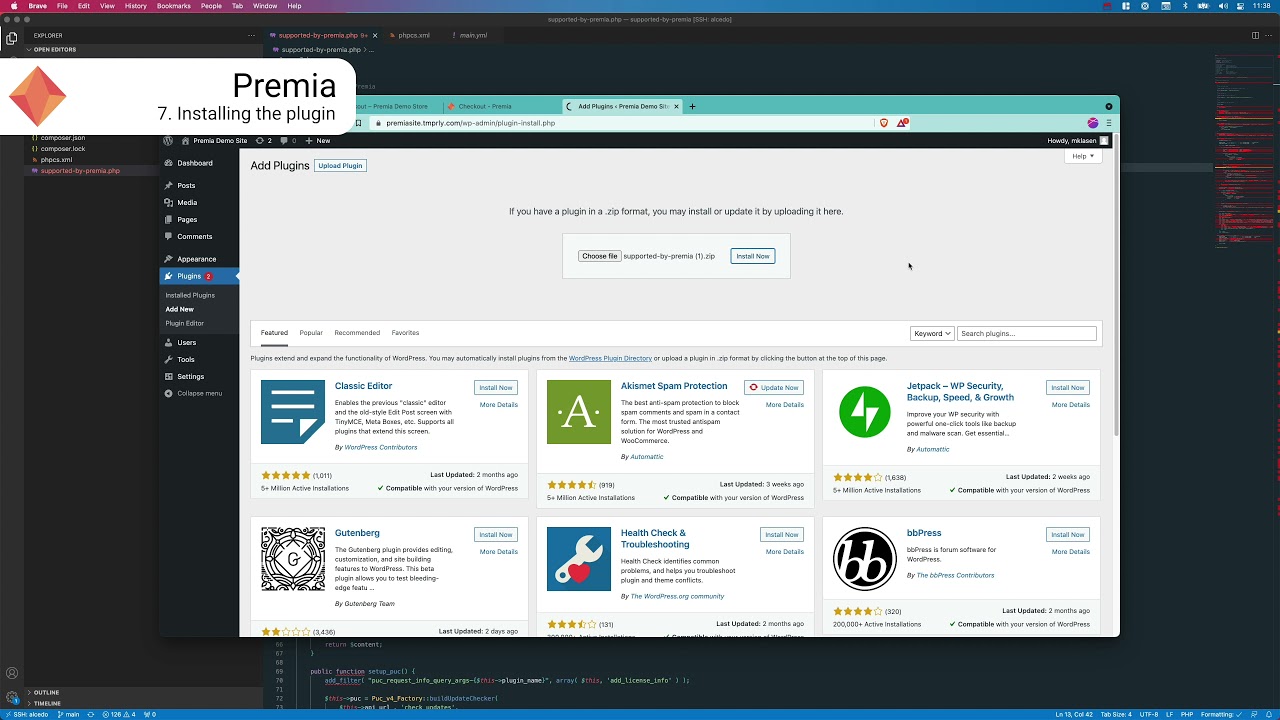Click the Brave tab search dropdown arrow

pyautogui.click(x=1109, y=106)
